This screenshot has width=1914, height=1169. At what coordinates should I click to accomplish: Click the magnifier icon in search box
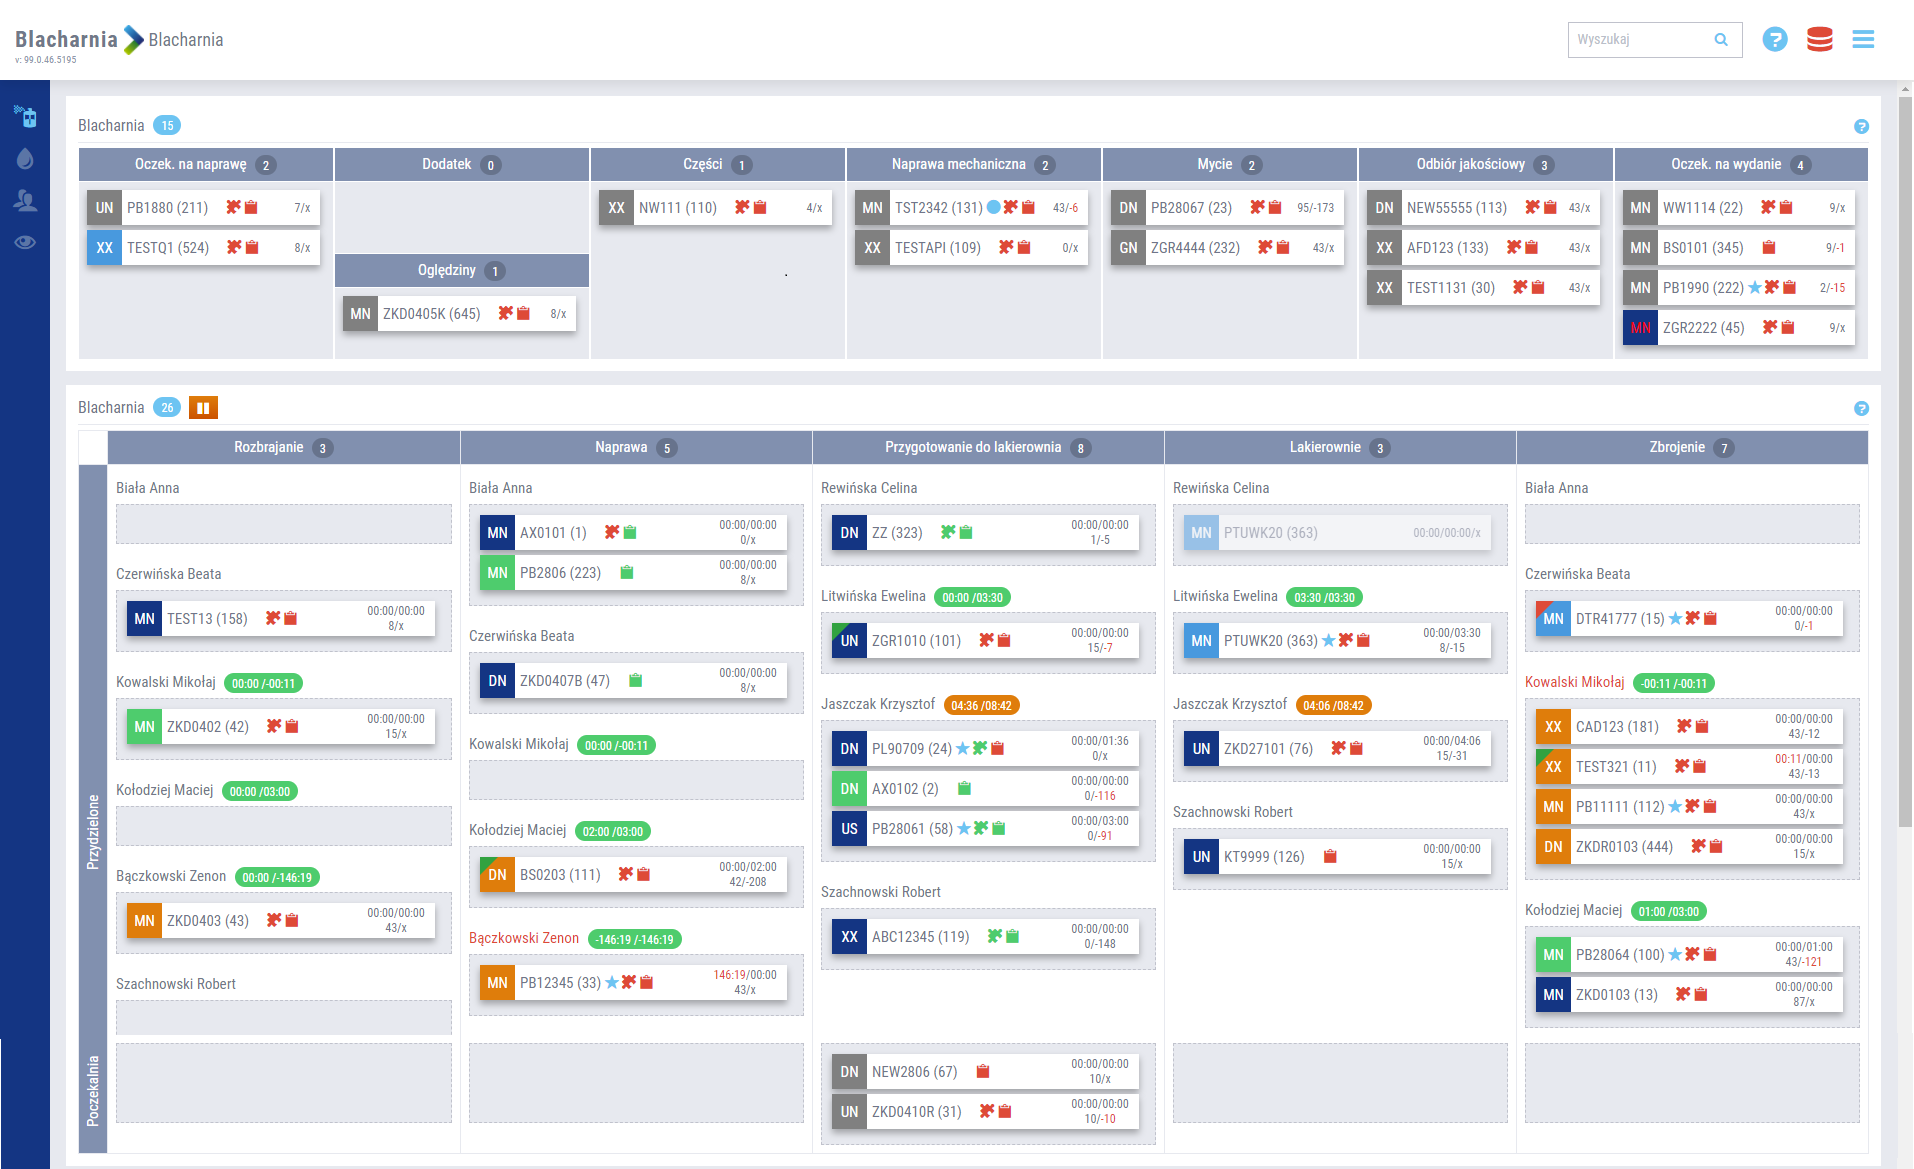[1721, 40]
